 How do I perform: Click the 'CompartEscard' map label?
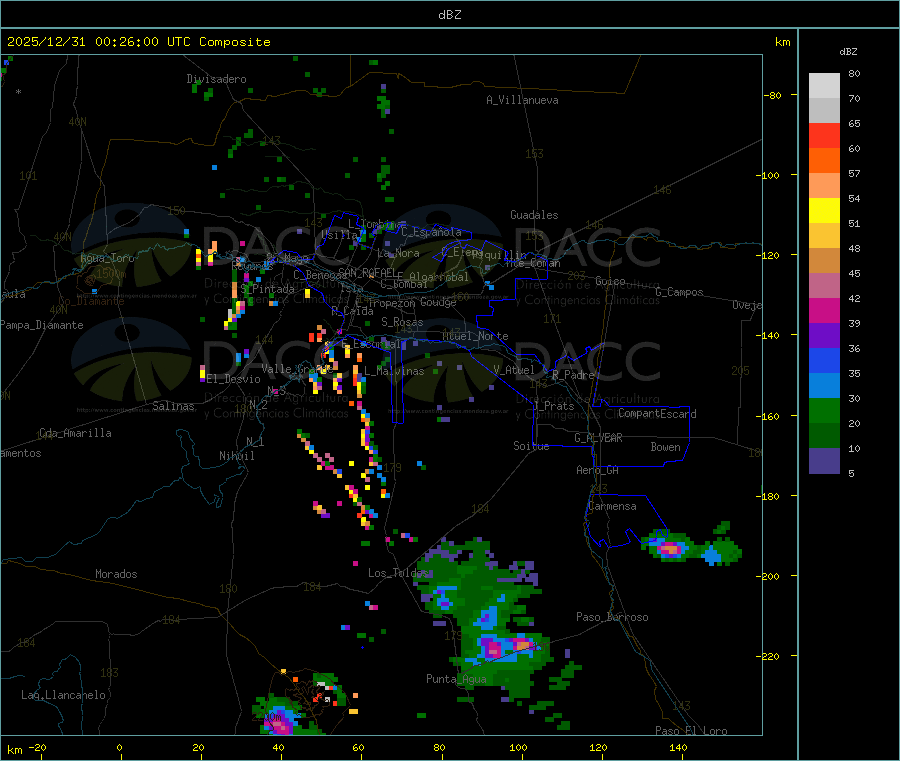point(658,414)
